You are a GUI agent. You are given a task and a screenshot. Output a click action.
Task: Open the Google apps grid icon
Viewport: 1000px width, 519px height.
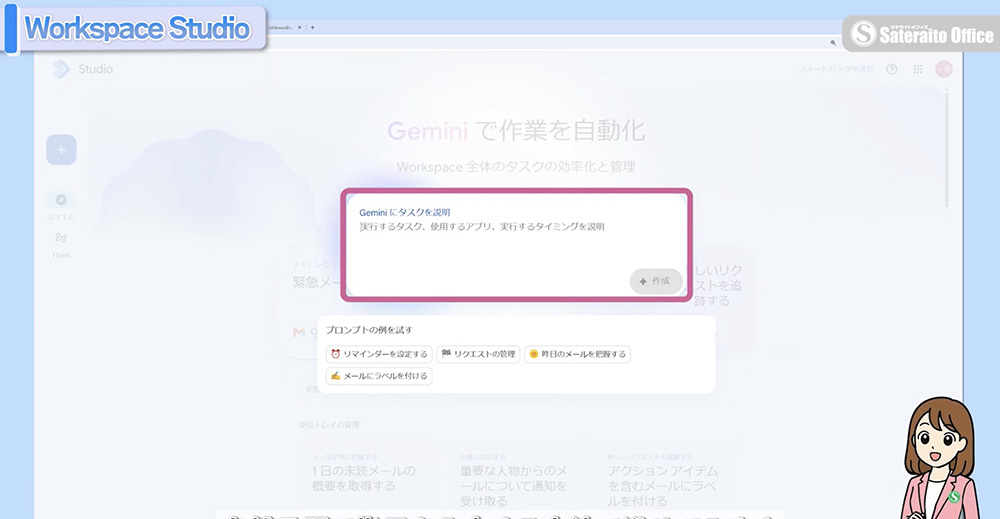click(918, 69)
